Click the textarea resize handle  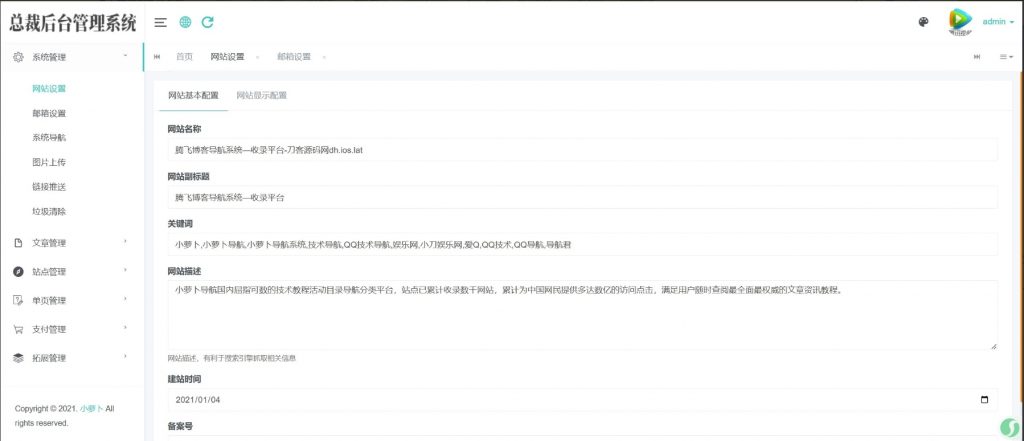(994, 346)
